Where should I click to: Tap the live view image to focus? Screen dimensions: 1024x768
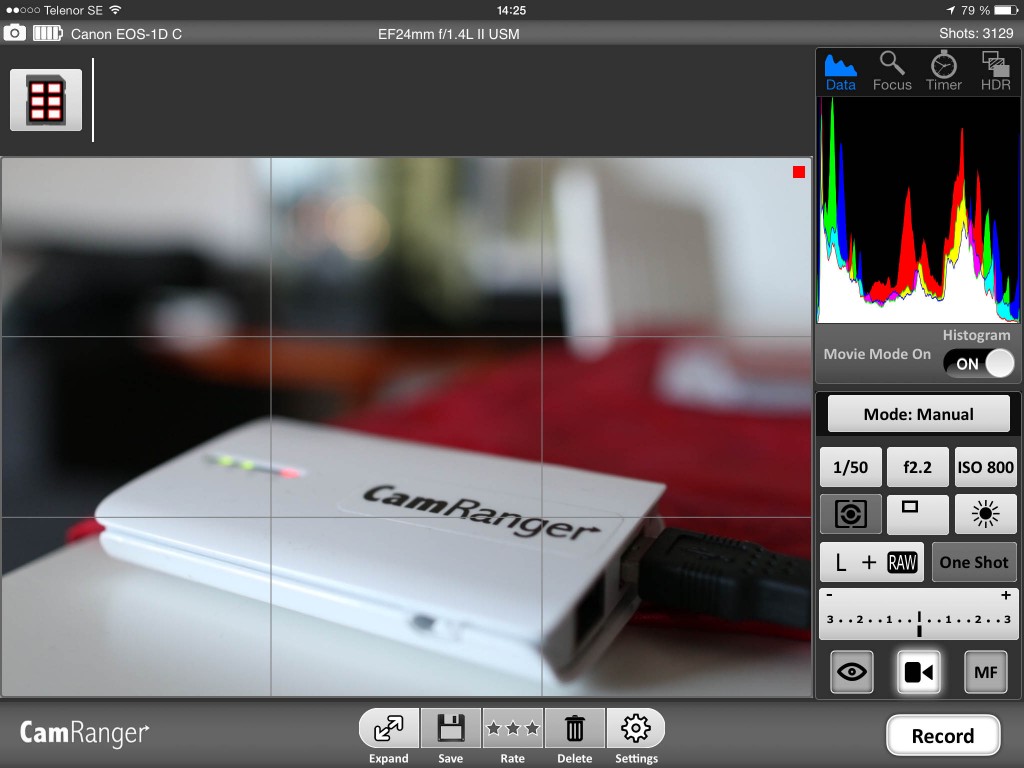(x=406, y=427)
